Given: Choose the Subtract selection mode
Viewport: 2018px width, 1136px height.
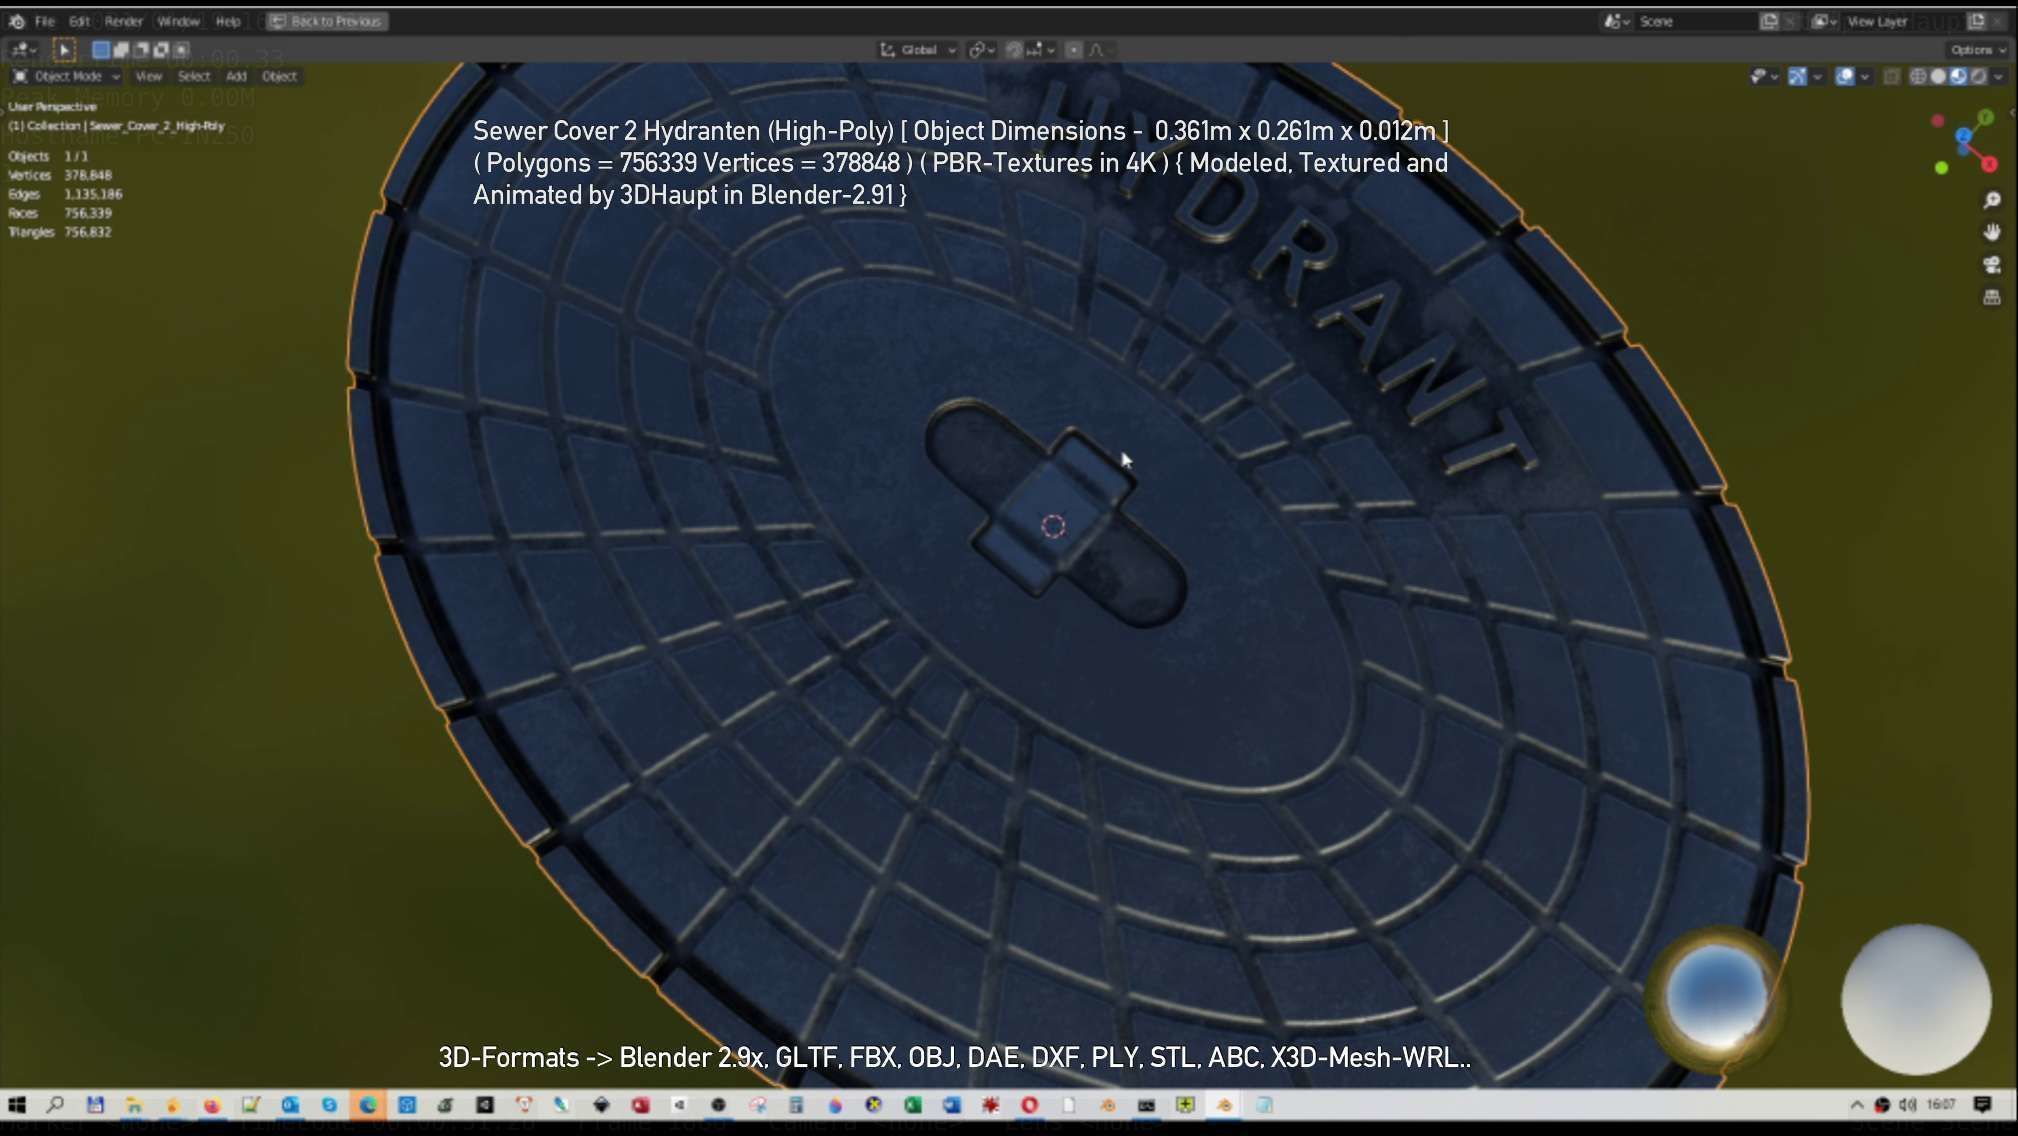Looking at the screenshot, I should coord(141,49).
